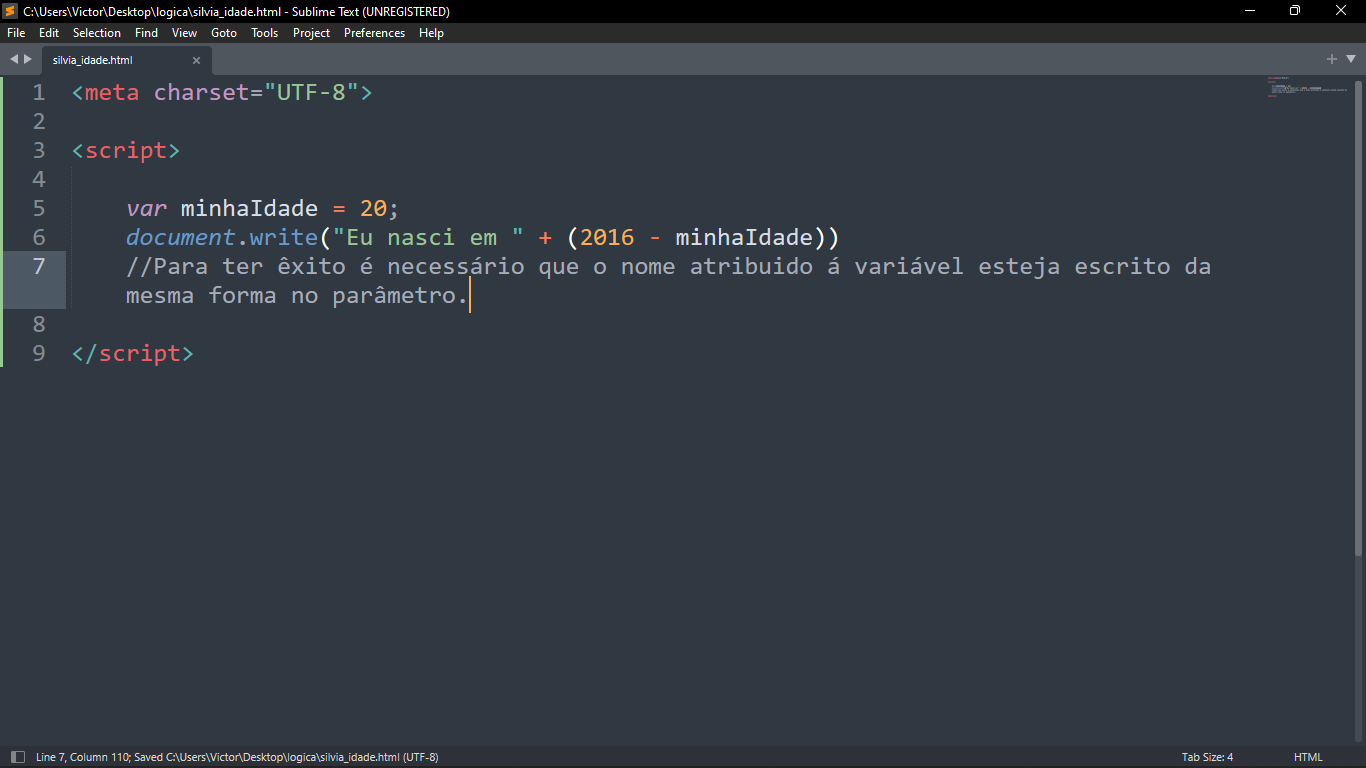Click the closing </script> tag
1366x768 pixels.
point(133,354)
